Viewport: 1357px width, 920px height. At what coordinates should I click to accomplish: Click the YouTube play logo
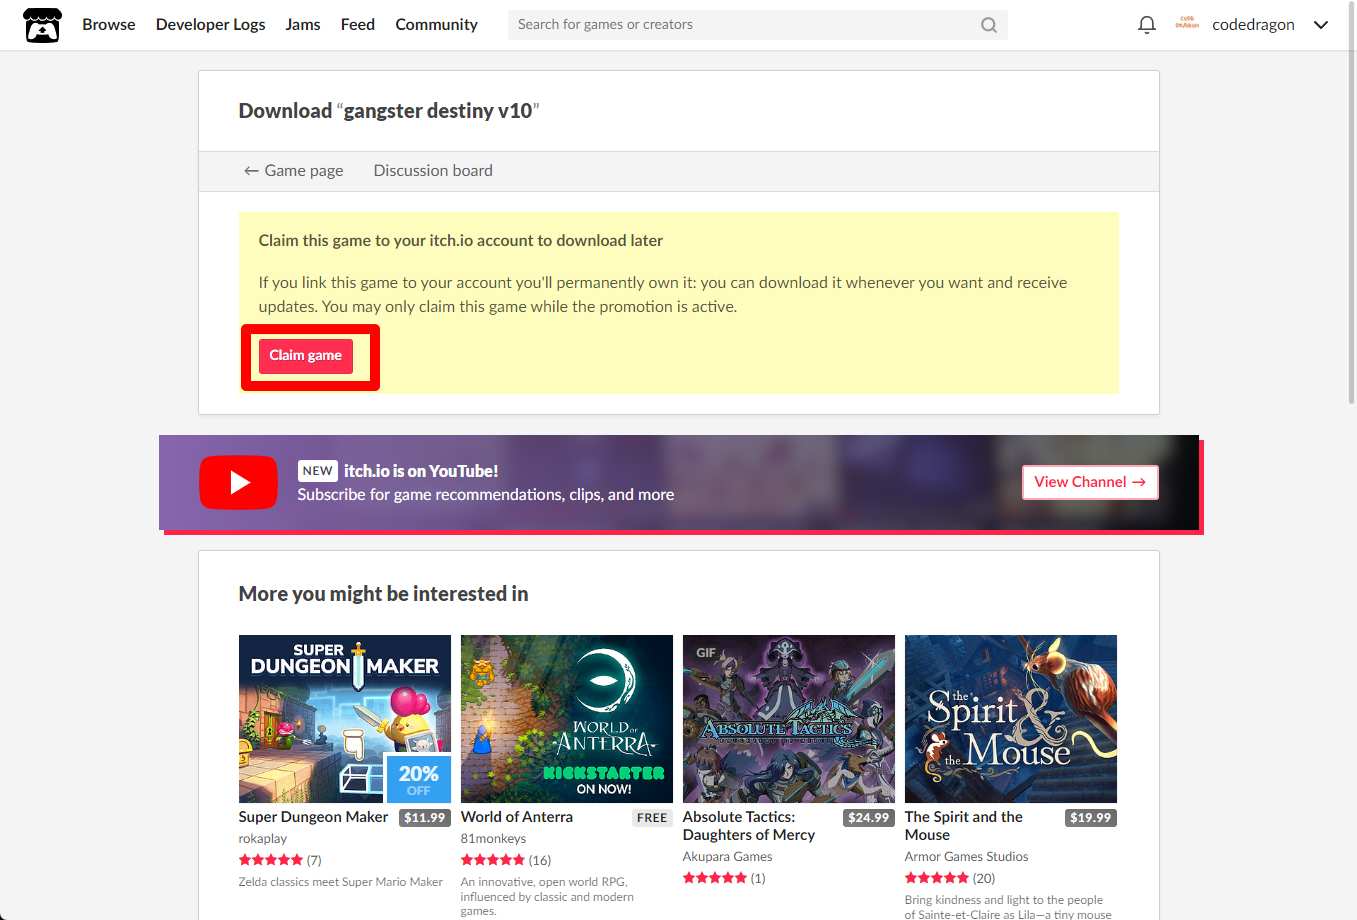click(x=238, y=482)
